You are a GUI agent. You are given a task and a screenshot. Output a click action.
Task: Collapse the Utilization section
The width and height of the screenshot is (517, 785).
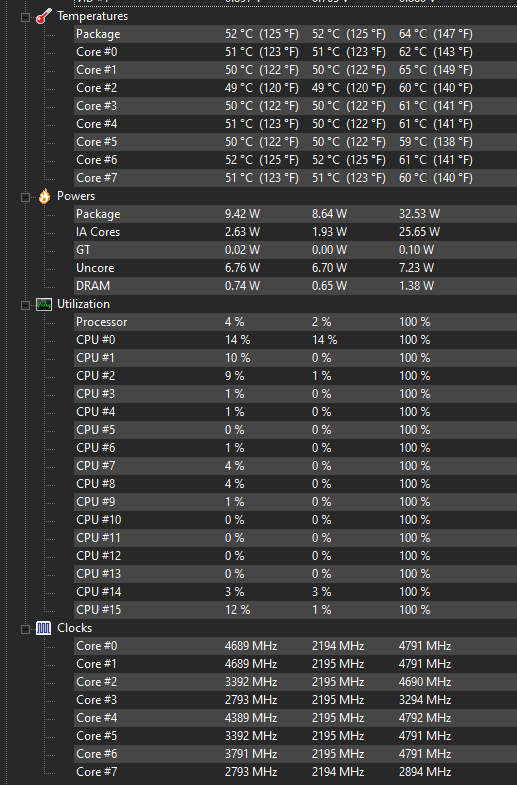[25, 305]
